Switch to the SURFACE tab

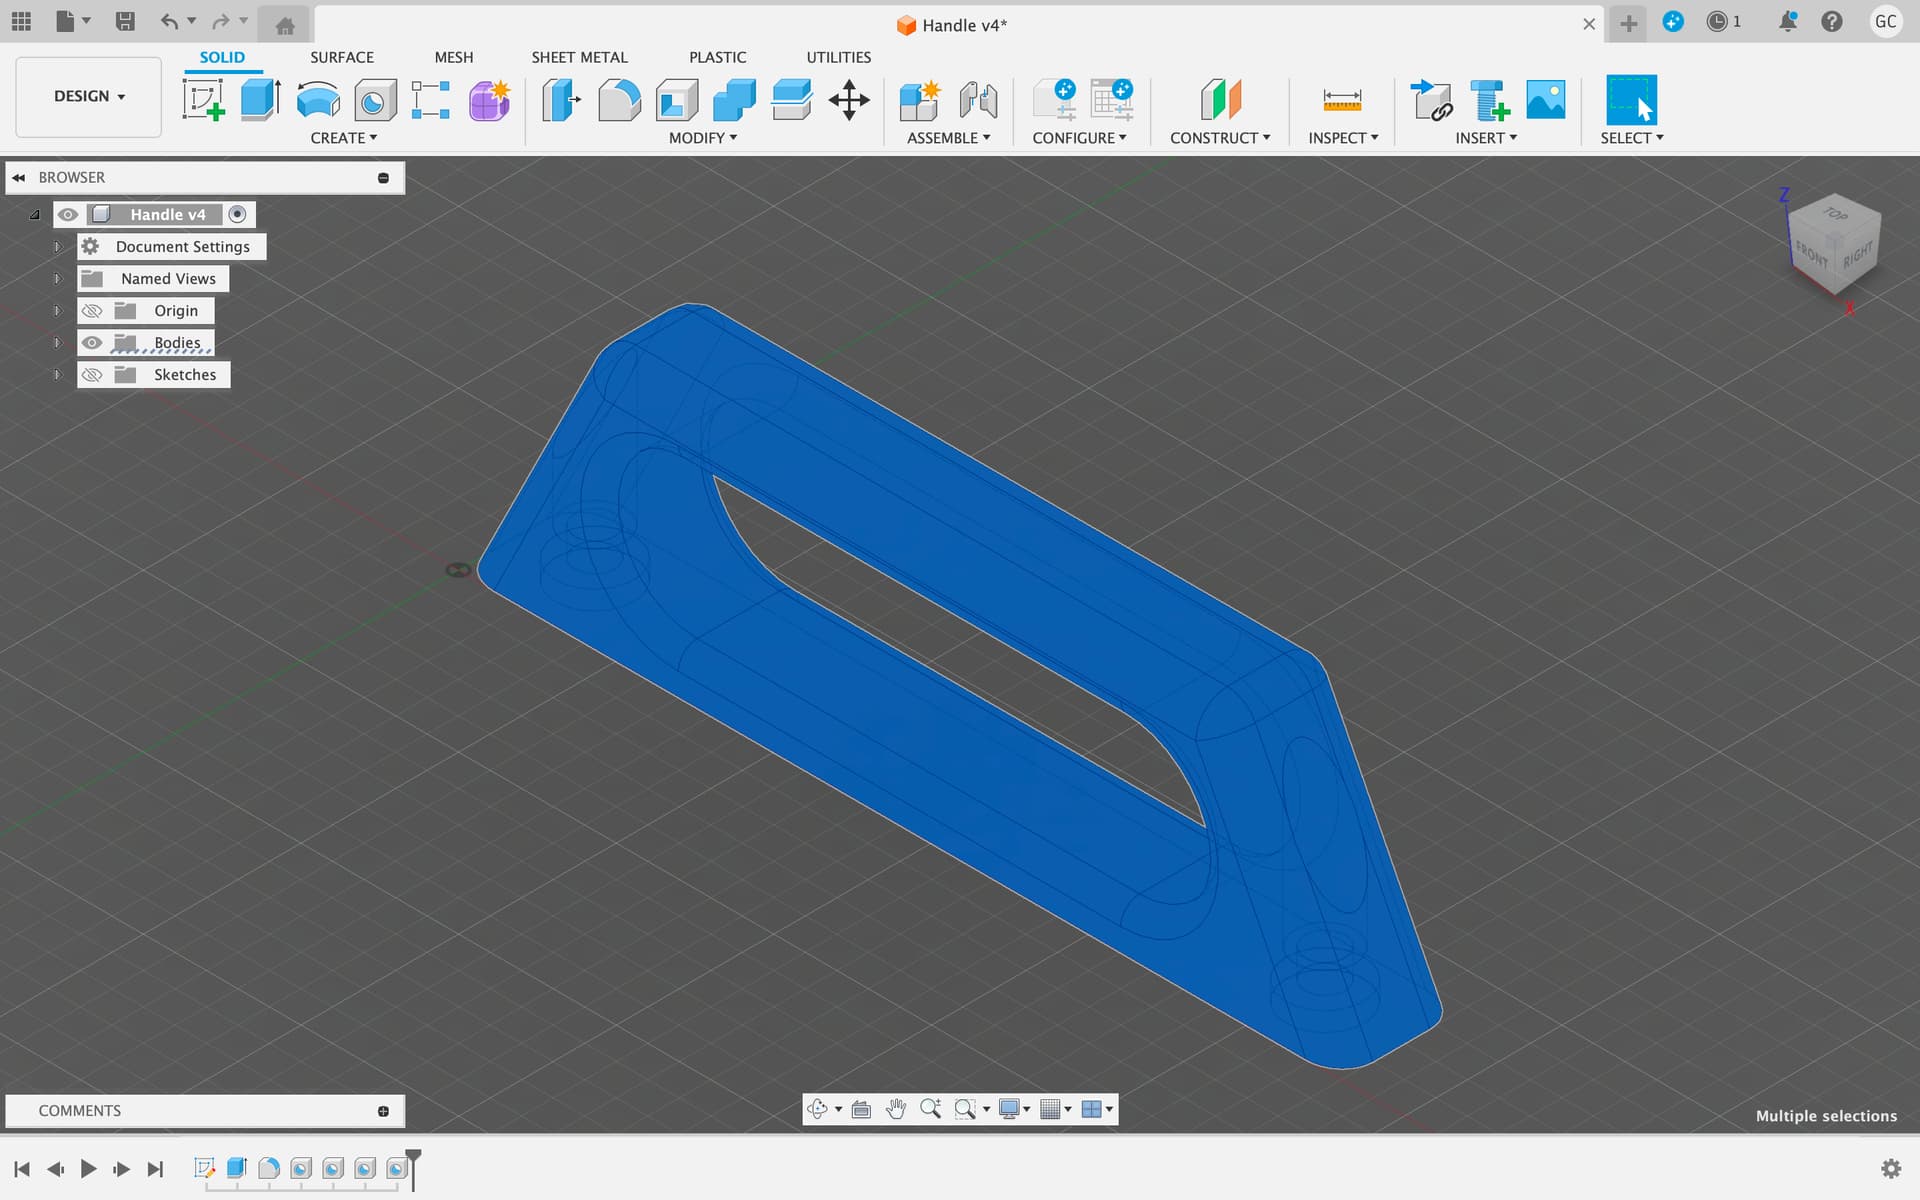pyautogui.click(x=342, y=57)
